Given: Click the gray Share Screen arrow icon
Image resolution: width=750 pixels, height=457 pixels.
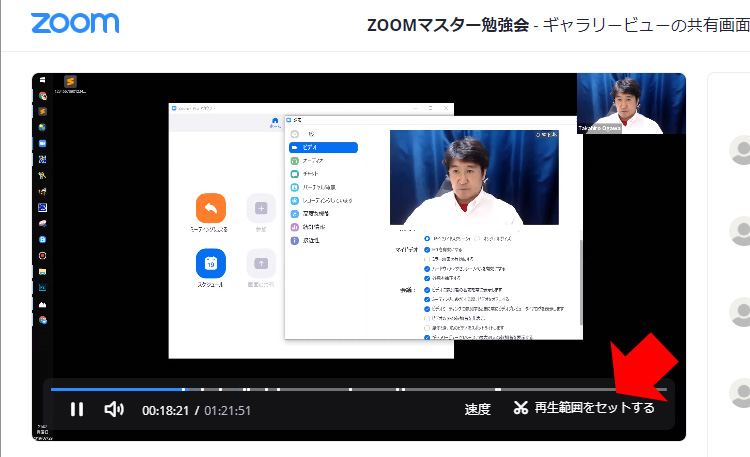Looking at the screenshot, I should click(x=261, y=263).
